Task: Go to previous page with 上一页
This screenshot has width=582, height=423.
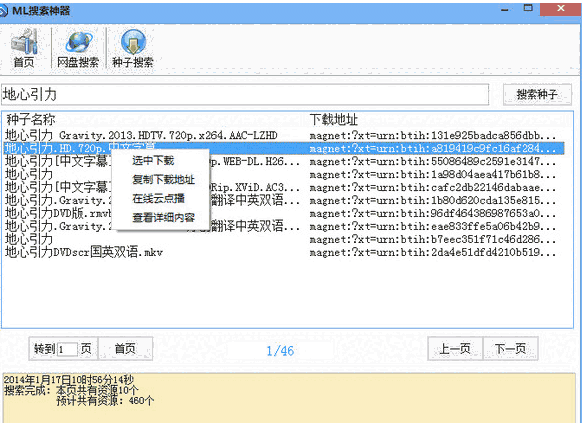Action: [455, 348]
